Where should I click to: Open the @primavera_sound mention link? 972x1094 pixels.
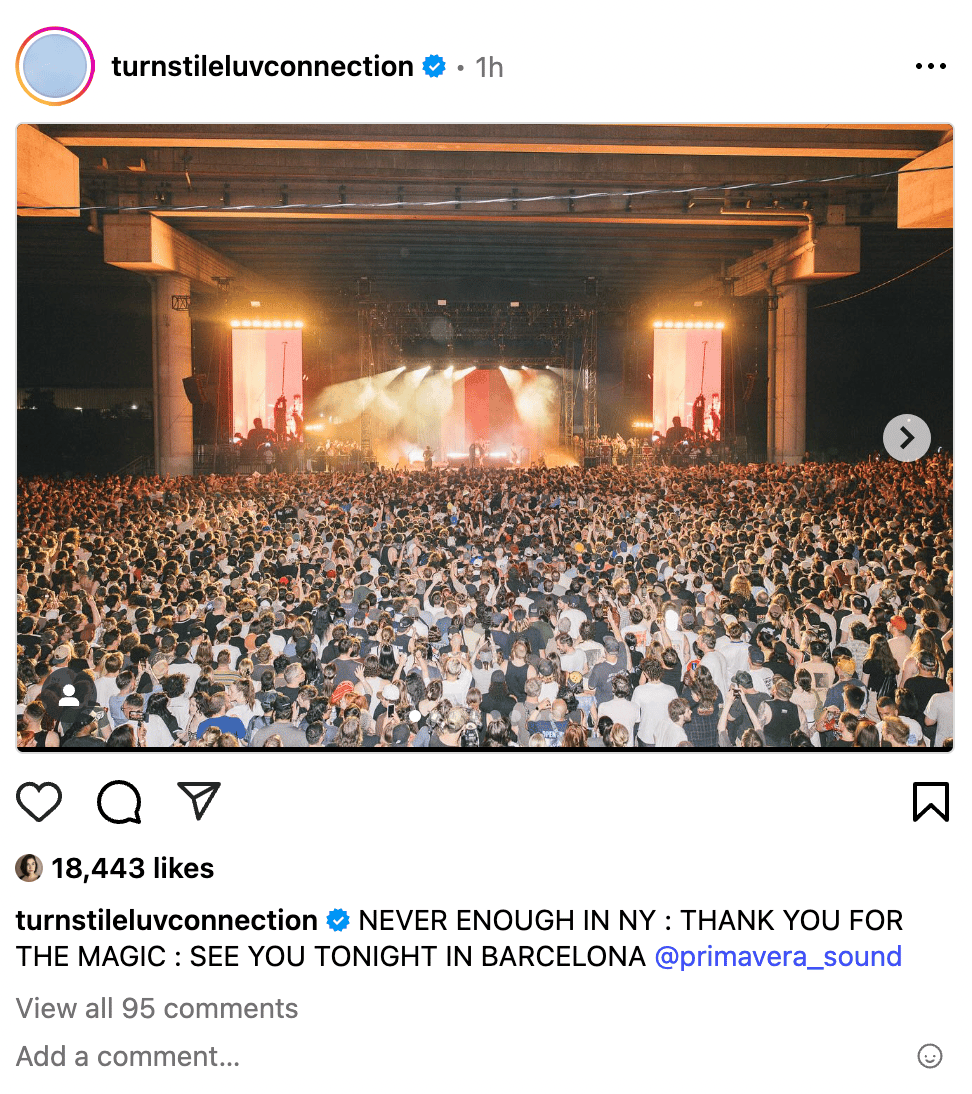coord(778,956)
